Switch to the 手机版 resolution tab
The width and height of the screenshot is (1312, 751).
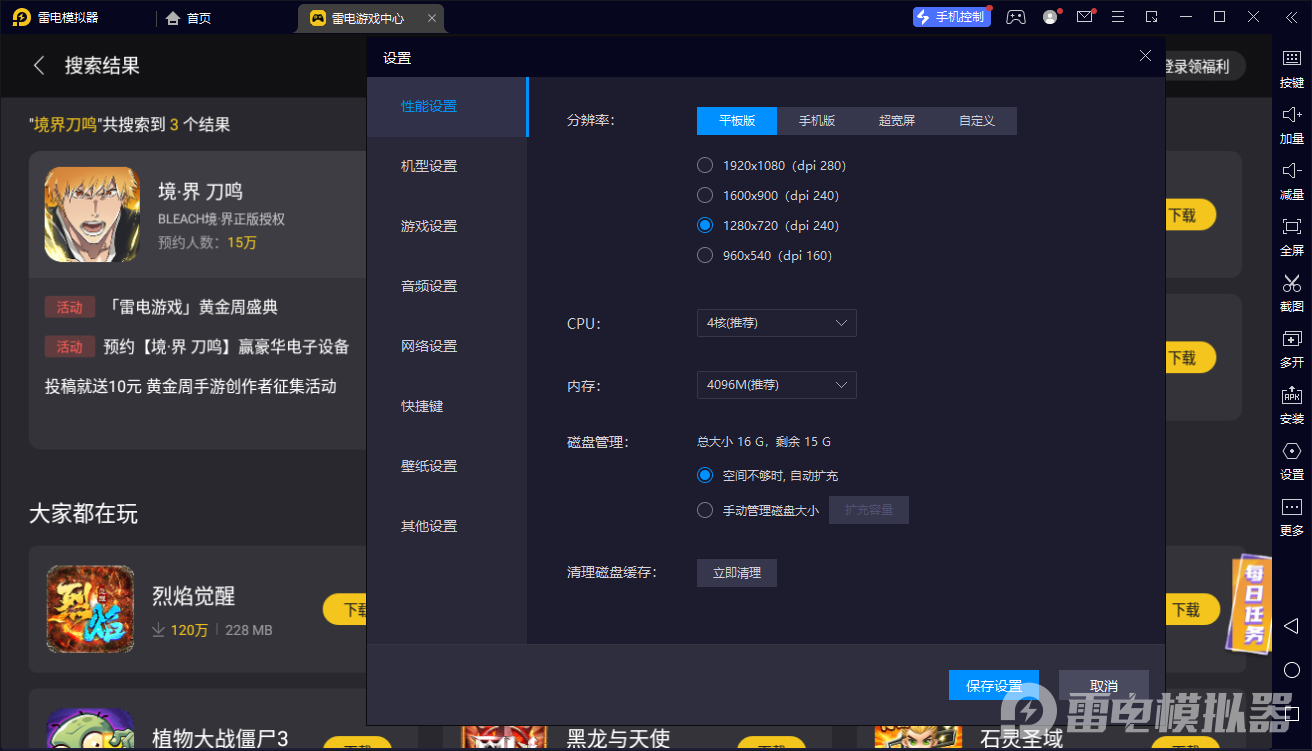coord(817,120)
